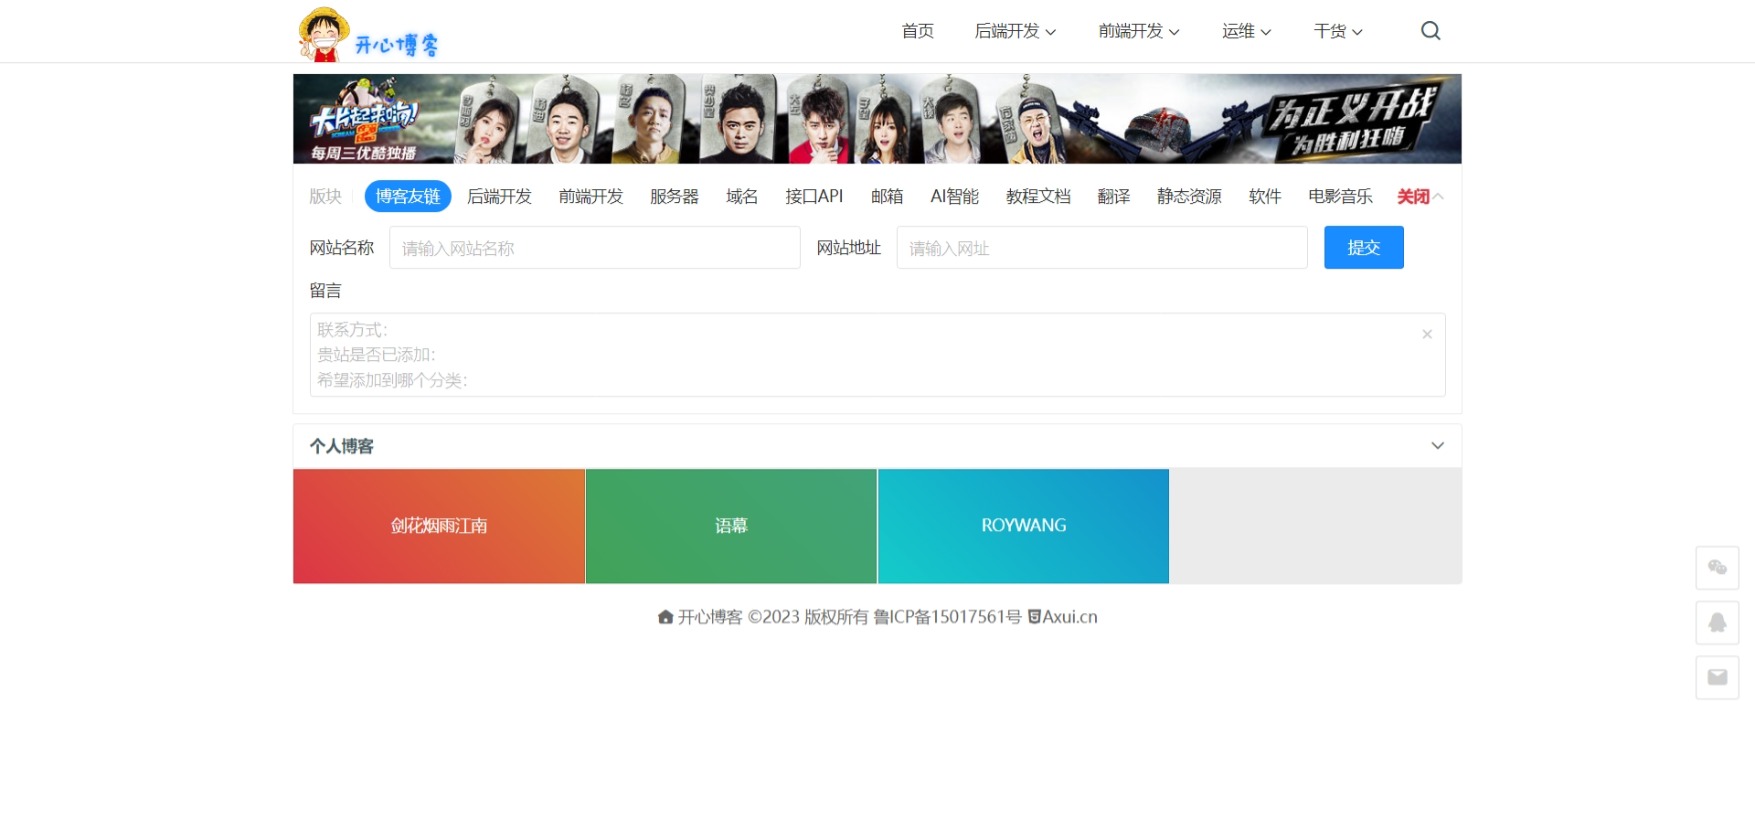Open the 剑花烟雨江南 blog tile
The image size is (1755, 824).
(439, 526)
